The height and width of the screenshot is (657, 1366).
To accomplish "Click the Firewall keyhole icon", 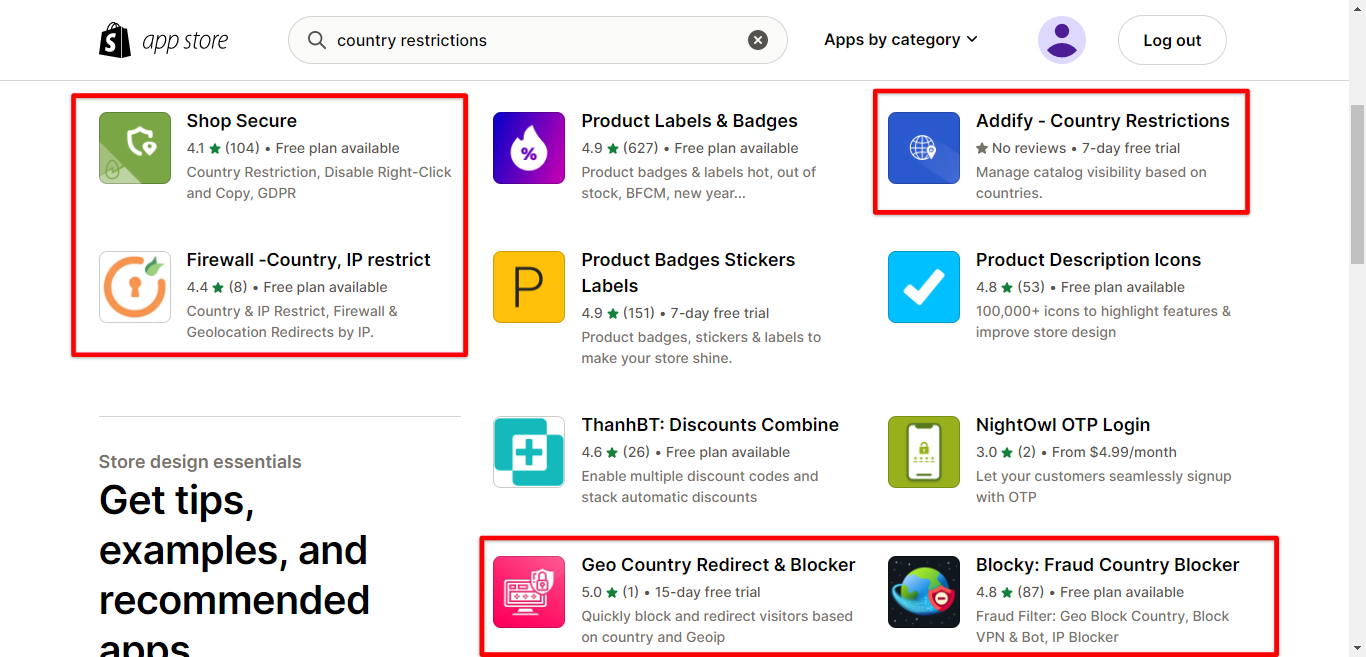I will click(x=134, y=287).
